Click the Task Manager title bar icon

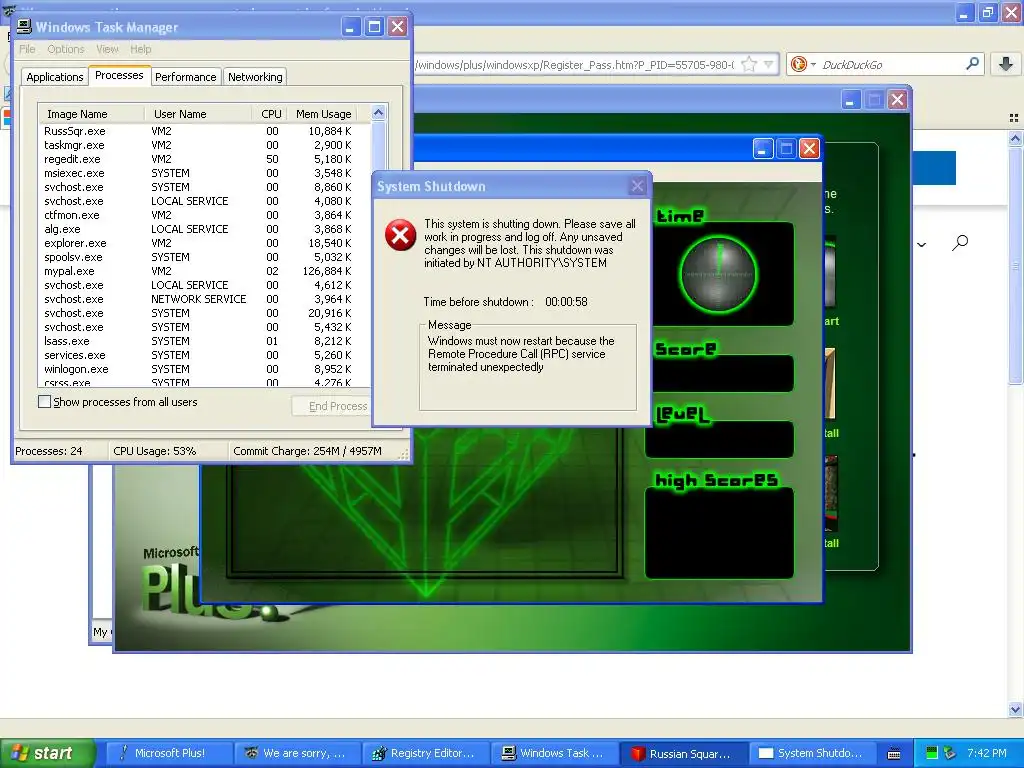[24, 27]
